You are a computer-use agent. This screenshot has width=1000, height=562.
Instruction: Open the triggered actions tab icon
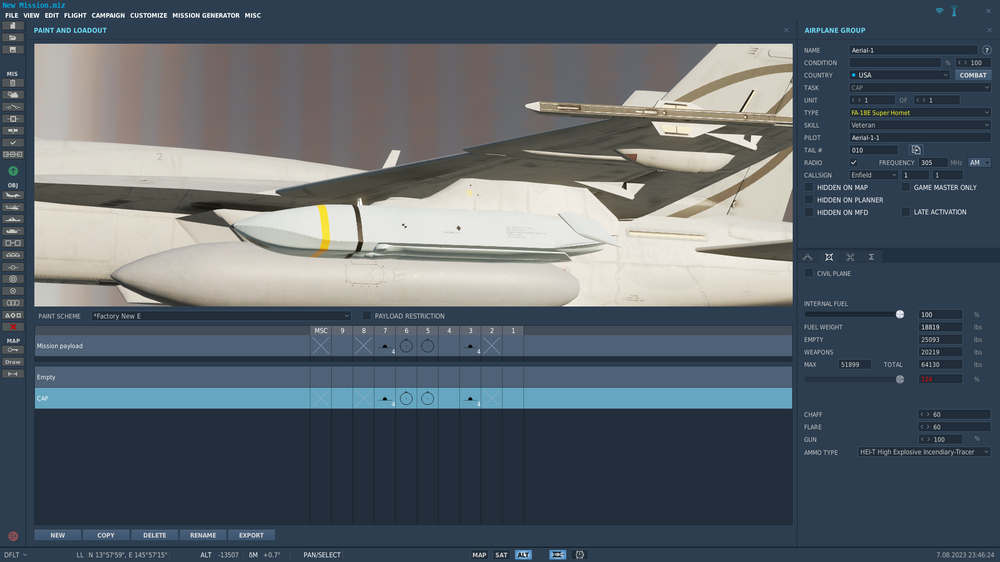coord(850,257)
